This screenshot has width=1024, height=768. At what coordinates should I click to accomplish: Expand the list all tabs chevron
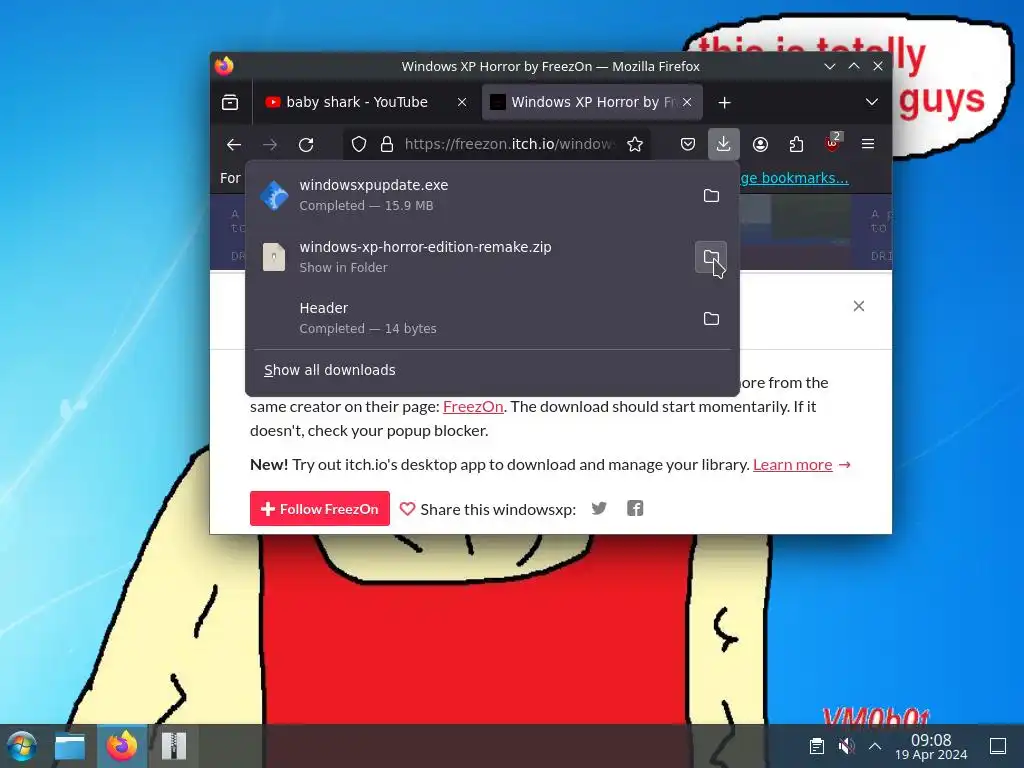click(871, 103)
